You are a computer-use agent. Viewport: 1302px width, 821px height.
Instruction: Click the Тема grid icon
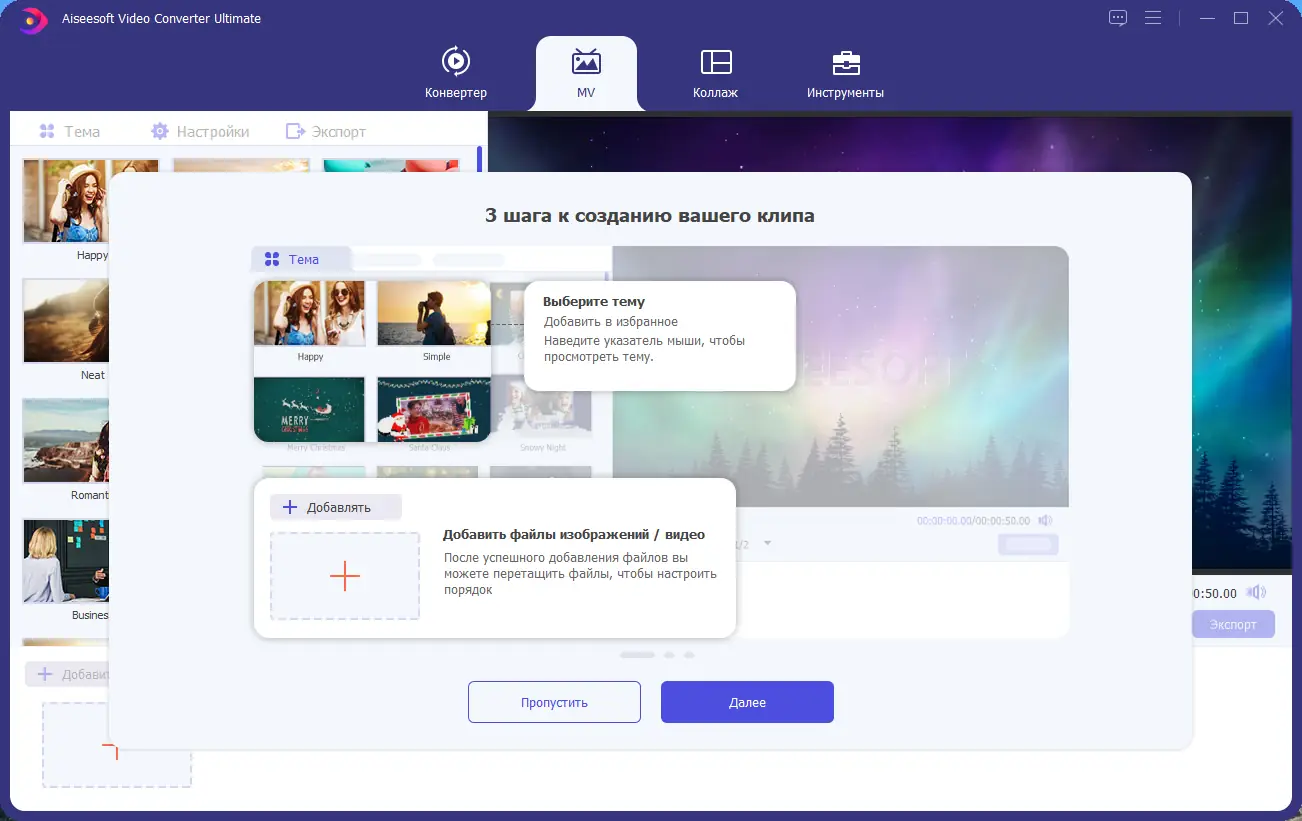[47, 130]
